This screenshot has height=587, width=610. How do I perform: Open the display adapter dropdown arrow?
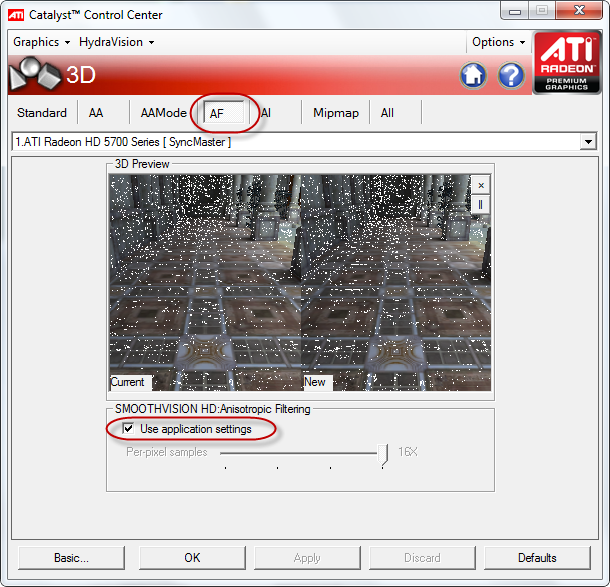pyautogui.click(x=588, y=142)
